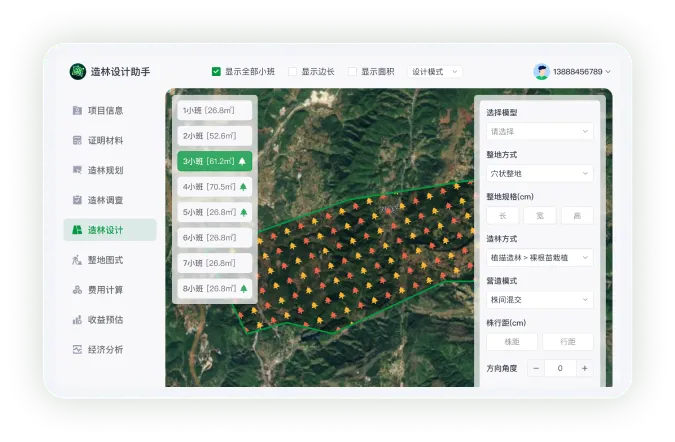Select 1小班 [26.8㎡] plot
This screenshot has width=675, height=442.
[214, 111]
